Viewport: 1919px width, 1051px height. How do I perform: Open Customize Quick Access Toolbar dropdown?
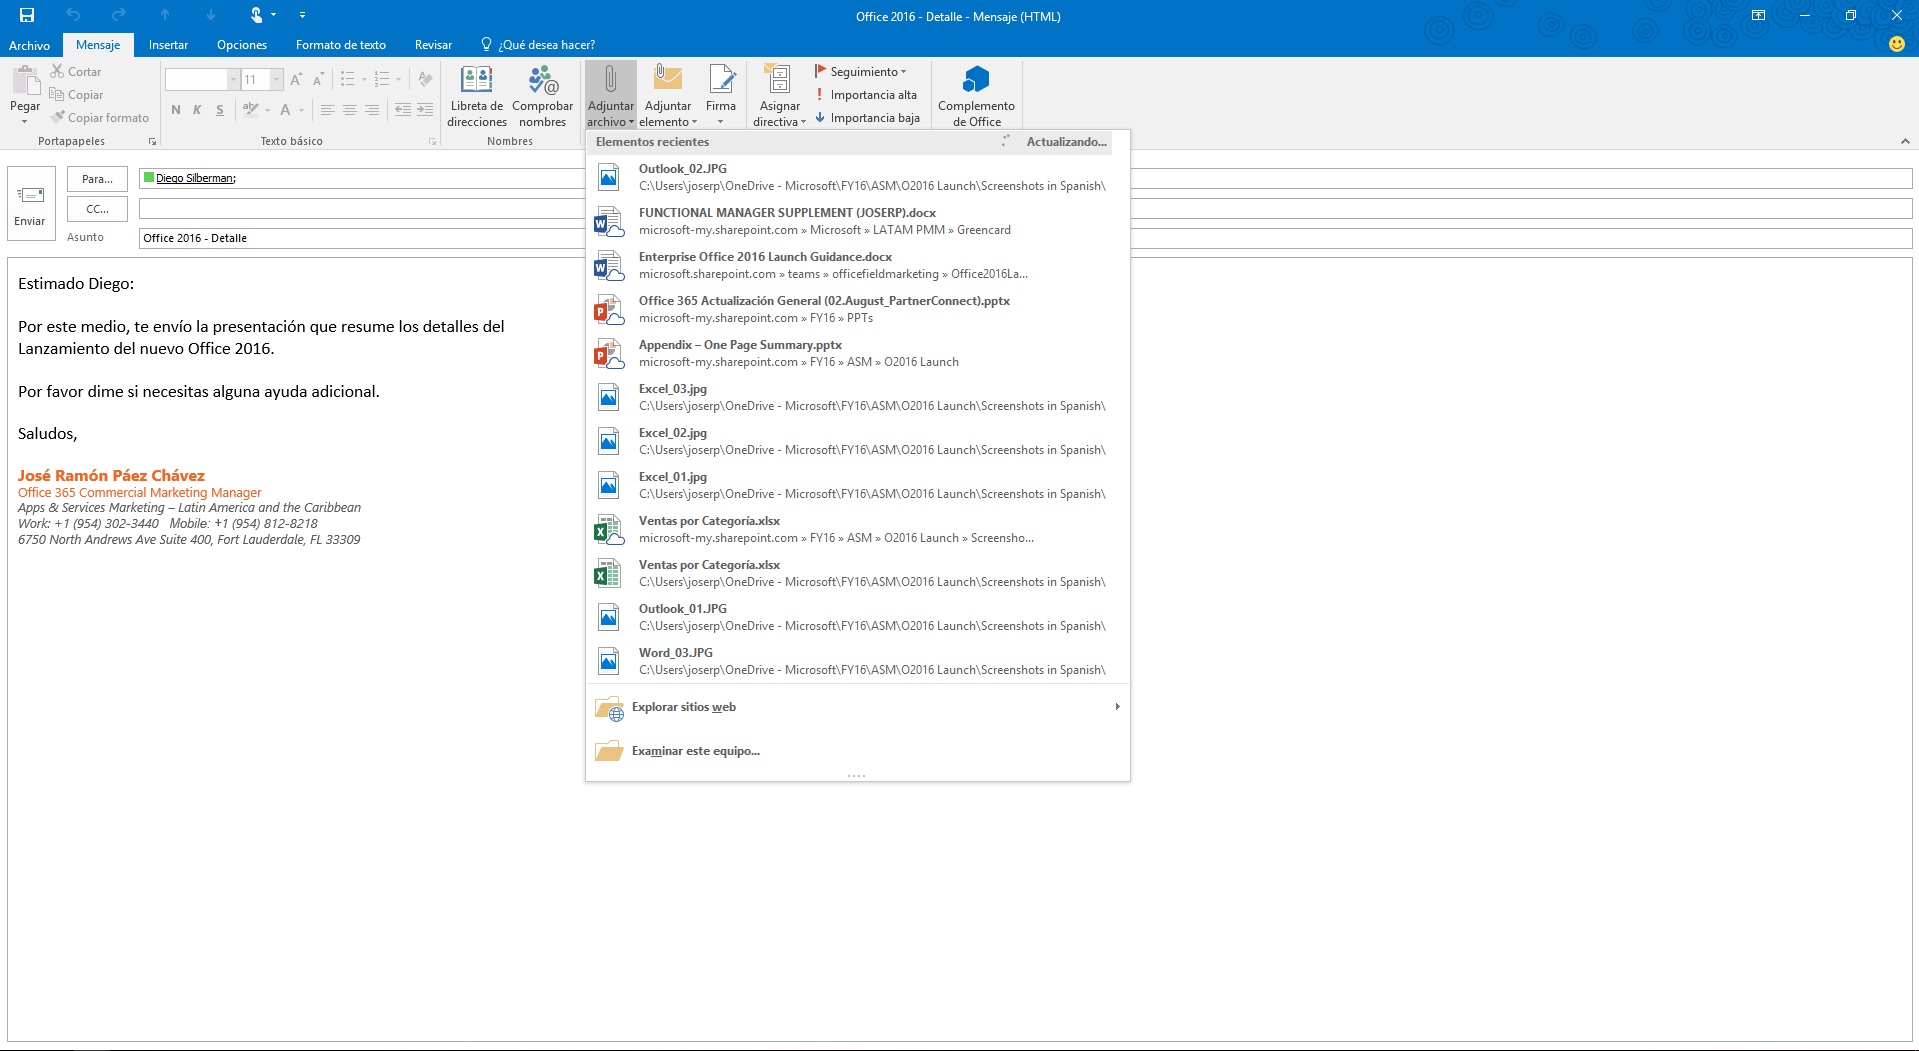(302, 15)
